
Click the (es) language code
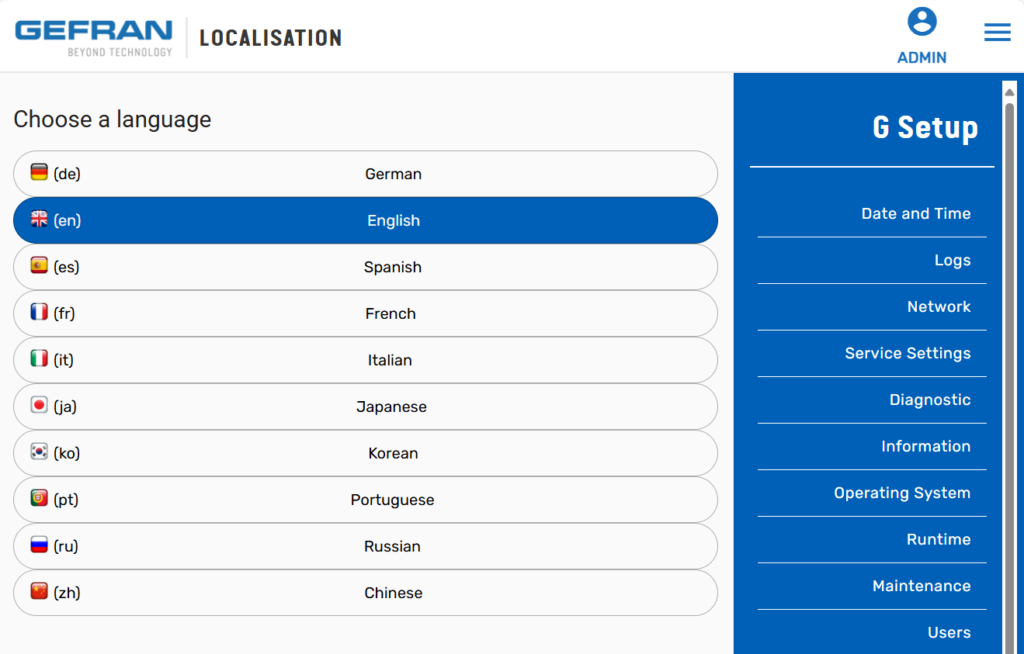(x=66, y=267)
